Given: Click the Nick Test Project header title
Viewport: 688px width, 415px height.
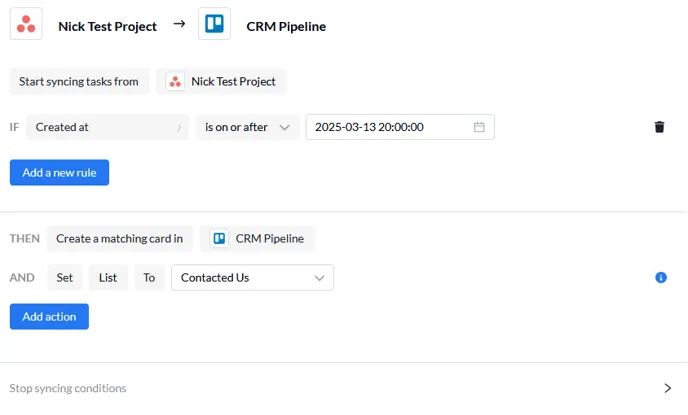Looking at the screenshot, I should [108, 26].
